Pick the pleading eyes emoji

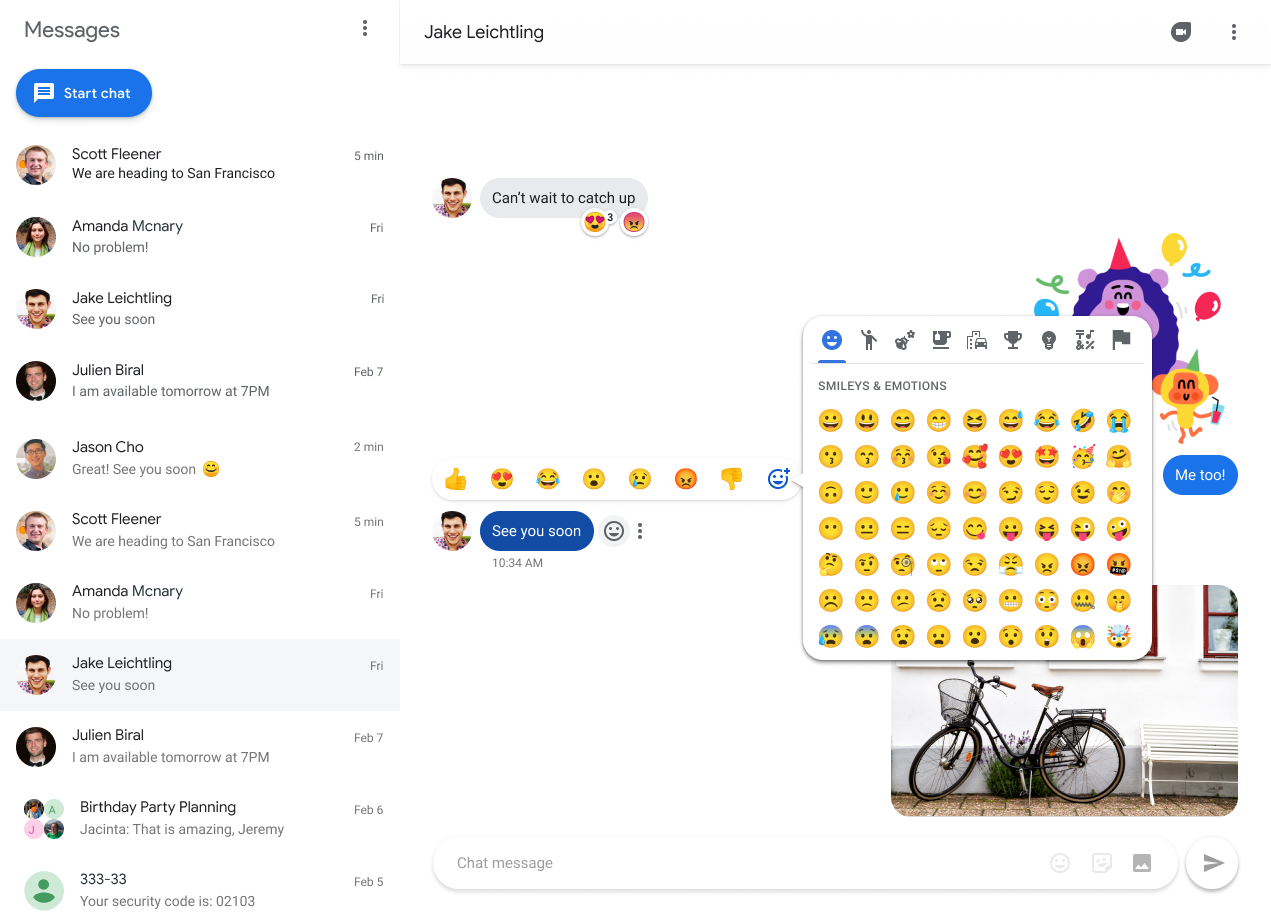coord(974,601)
